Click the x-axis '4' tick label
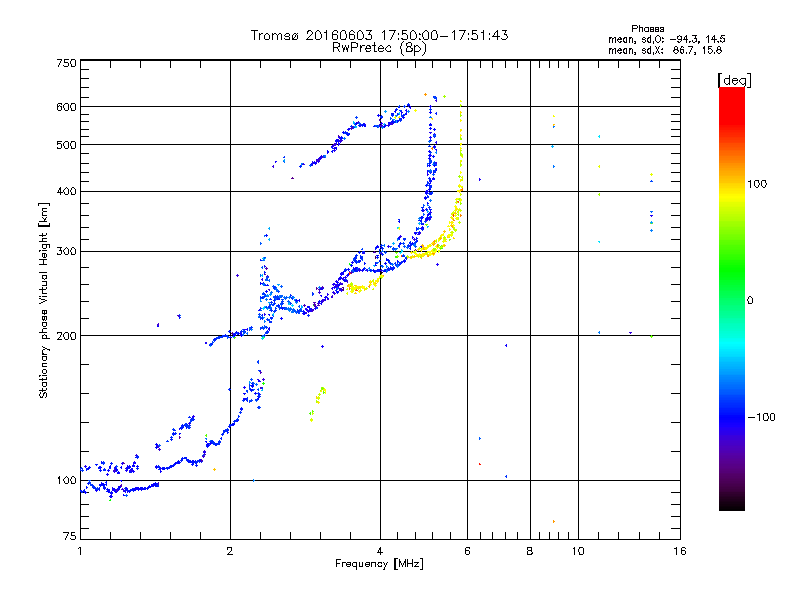 [x=380, y=551]
